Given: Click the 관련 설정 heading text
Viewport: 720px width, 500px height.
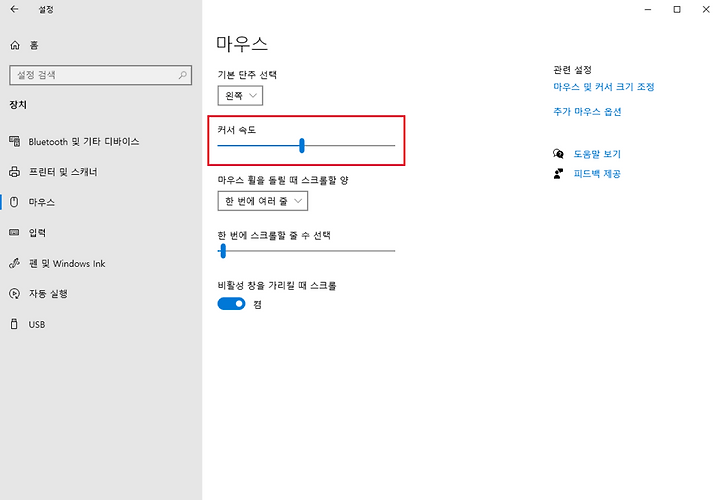Looking at the screenshot, I should (573, 70).
